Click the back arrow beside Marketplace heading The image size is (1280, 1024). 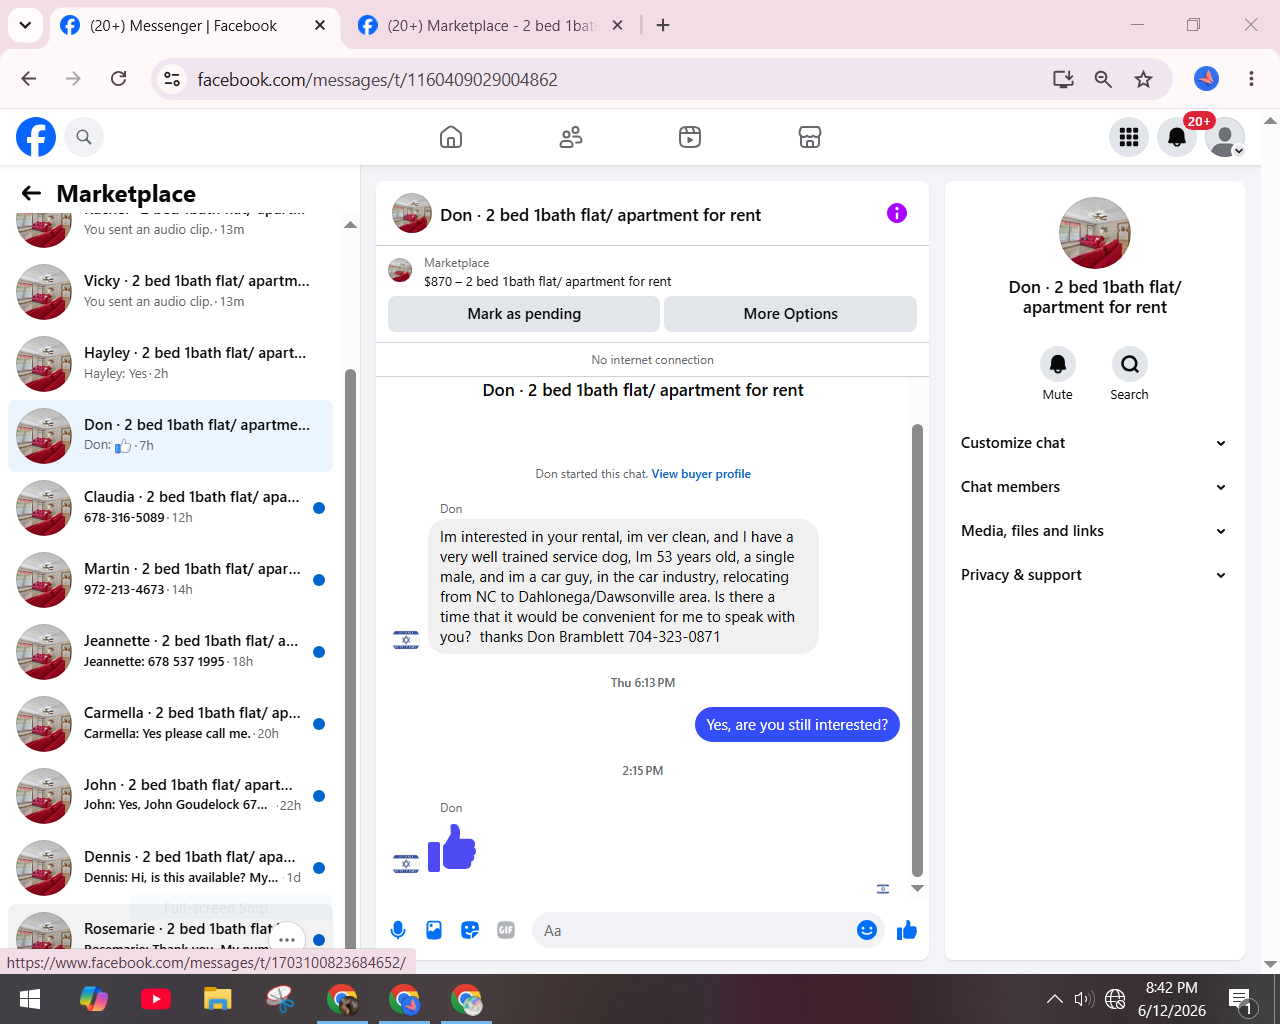32,193
